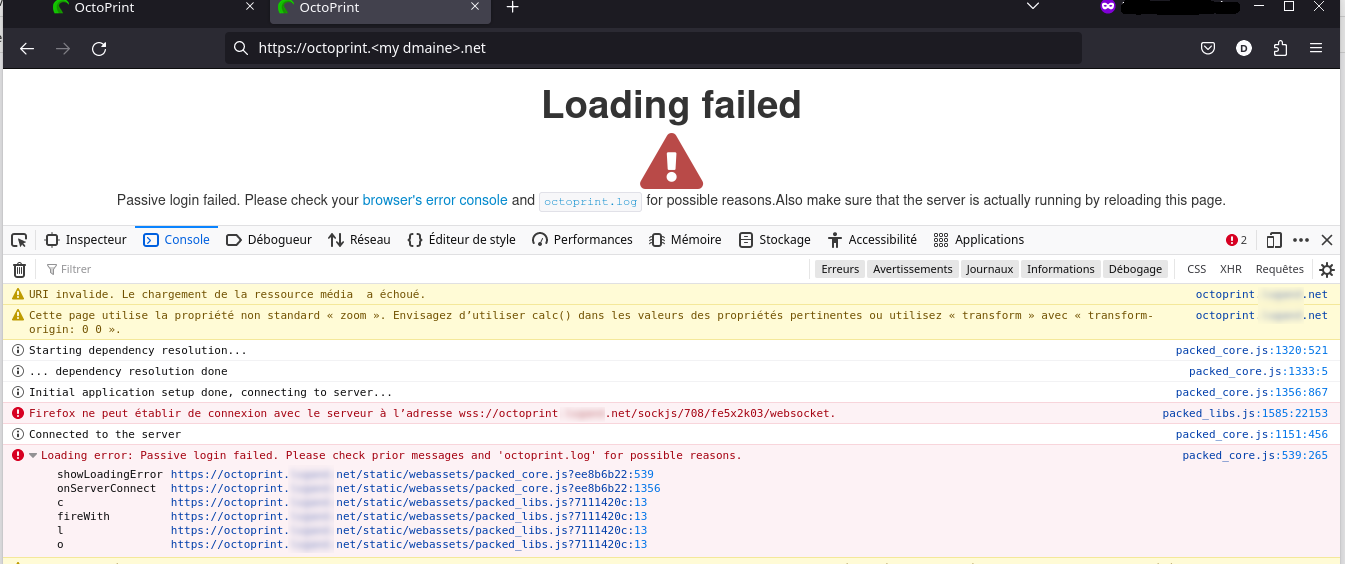This screenshot has width=1345, height=564.
Task: Open the Pocket save icon
Action: point(1208,48)
